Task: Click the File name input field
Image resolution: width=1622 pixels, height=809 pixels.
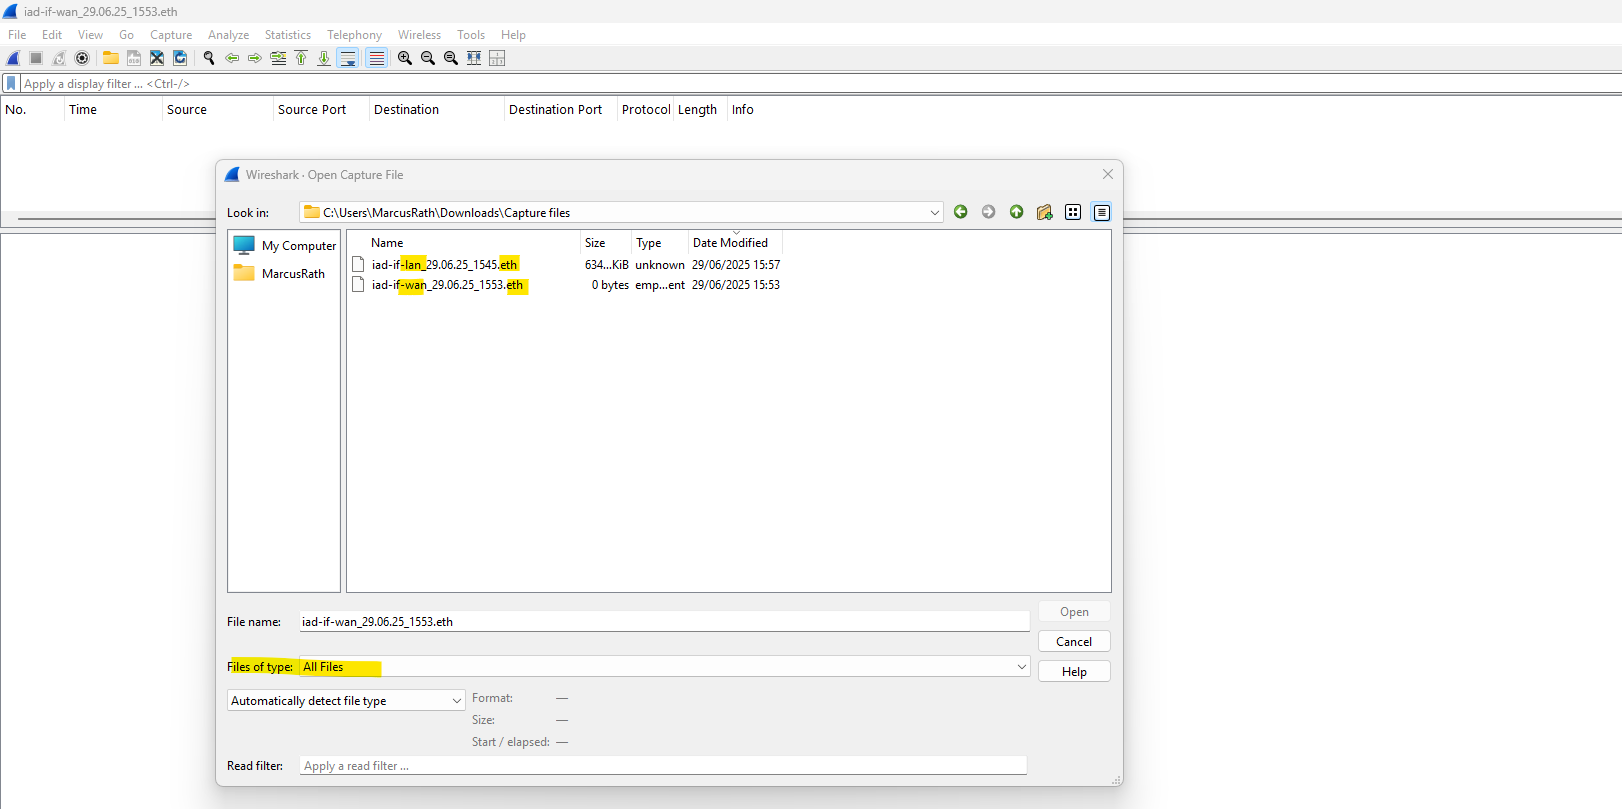Action: pos(664,622)
